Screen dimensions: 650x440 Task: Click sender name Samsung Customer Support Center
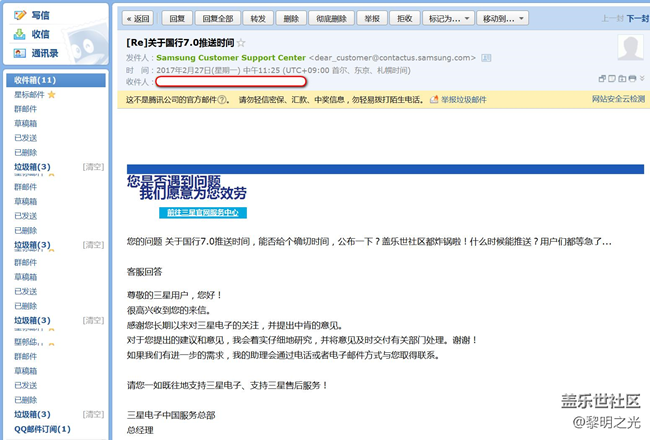[231, 58]
